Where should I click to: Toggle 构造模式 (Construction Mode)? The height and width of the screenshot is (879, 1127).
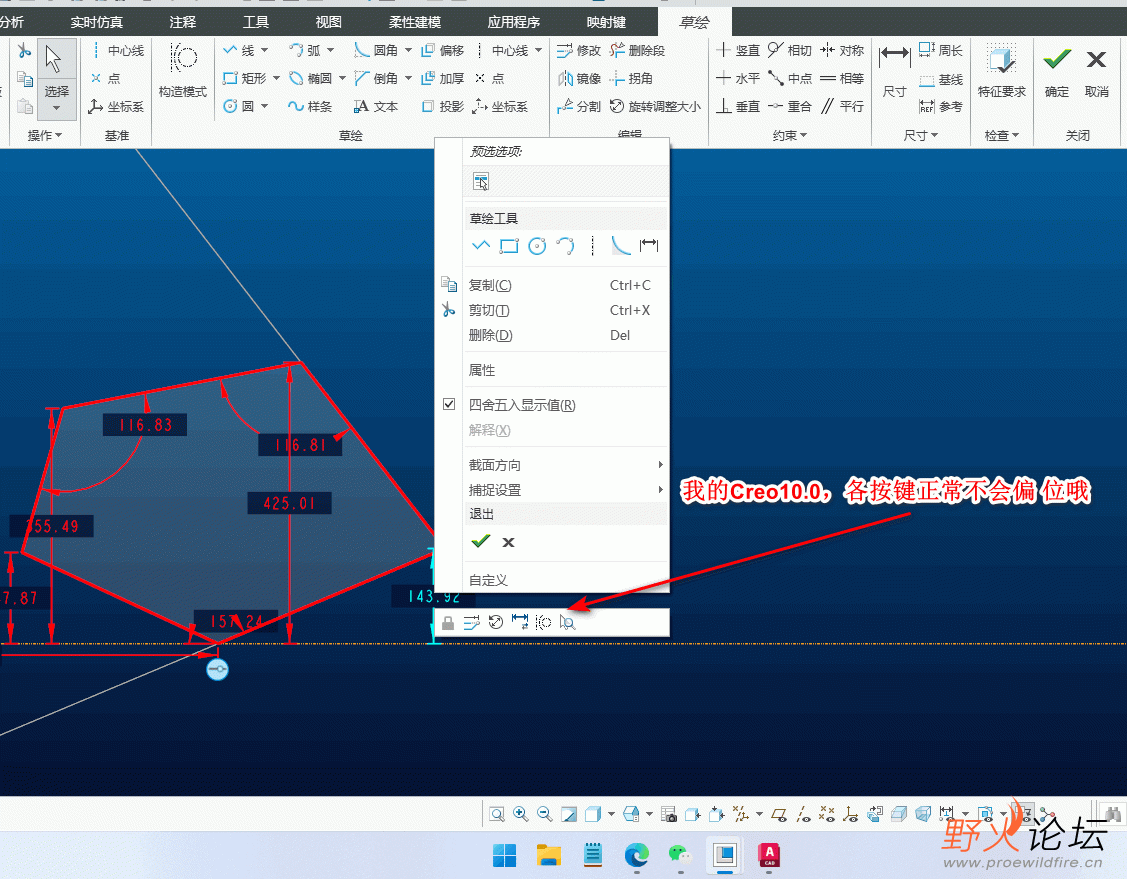pos(183,70)
